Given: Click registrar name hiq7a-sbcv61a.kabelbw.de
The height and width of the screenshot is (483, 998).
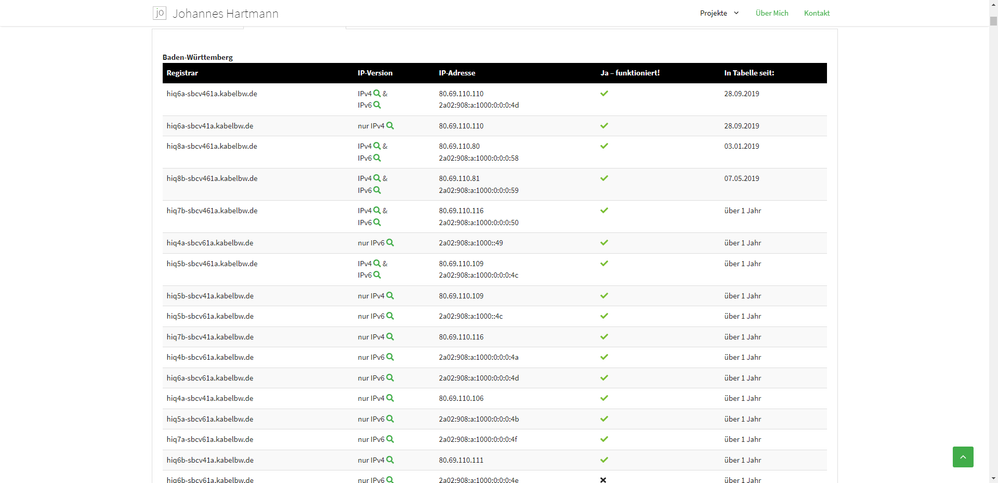Looking at the screenshot, I should pos(210,439).
